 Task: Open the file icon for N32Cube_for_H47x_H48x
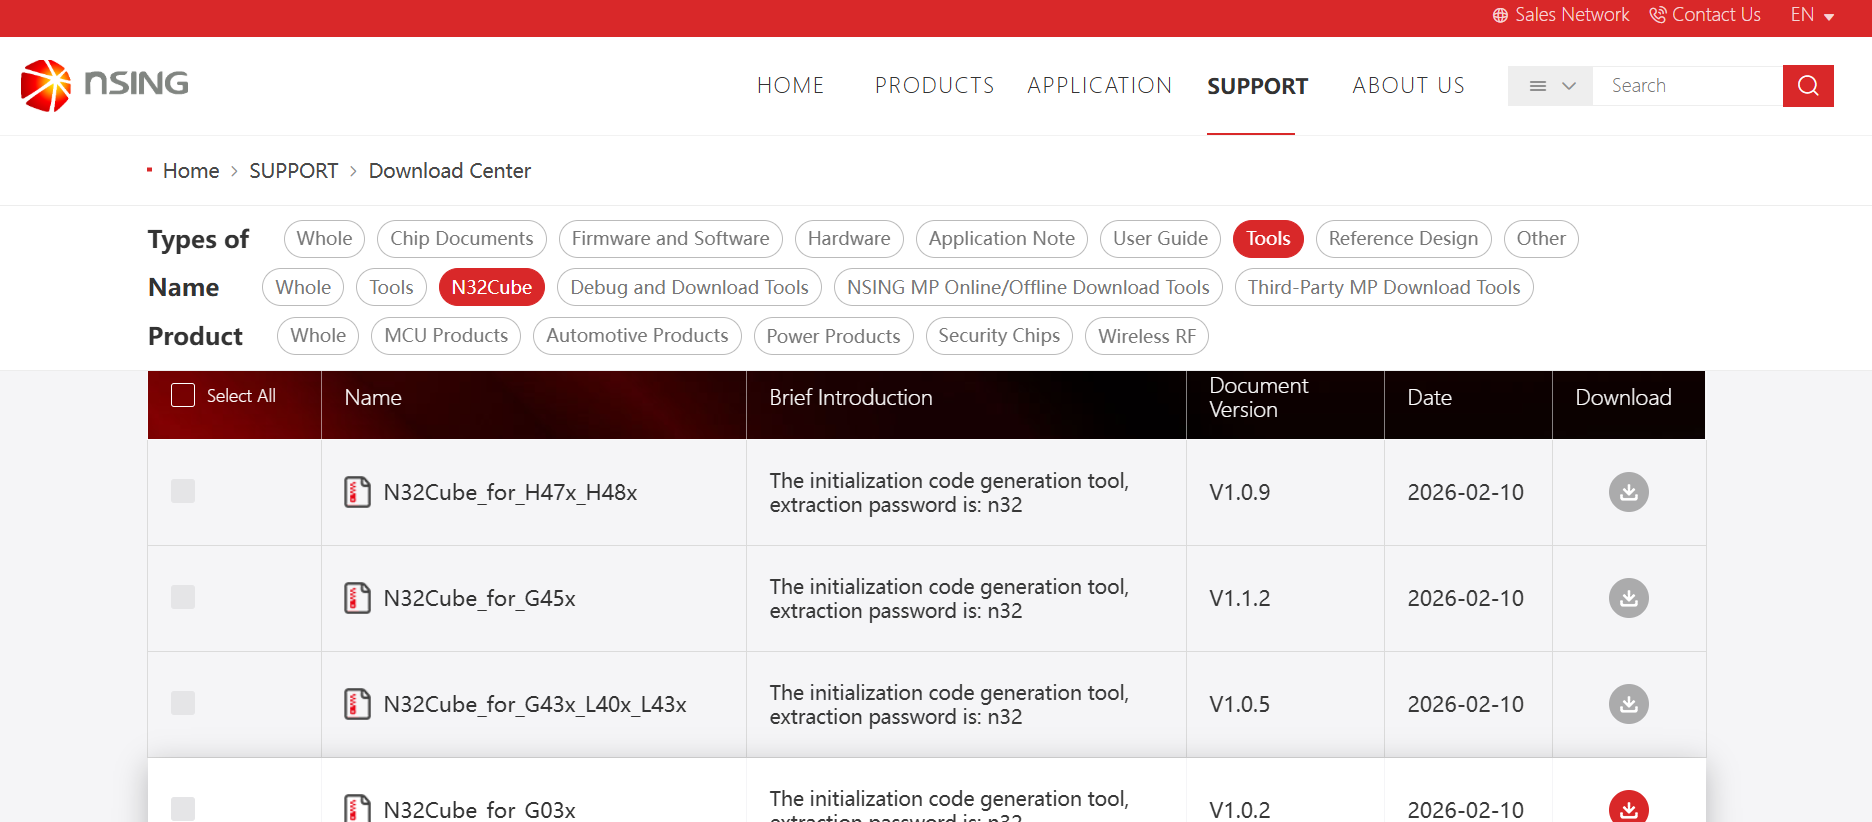pos(357,492)
